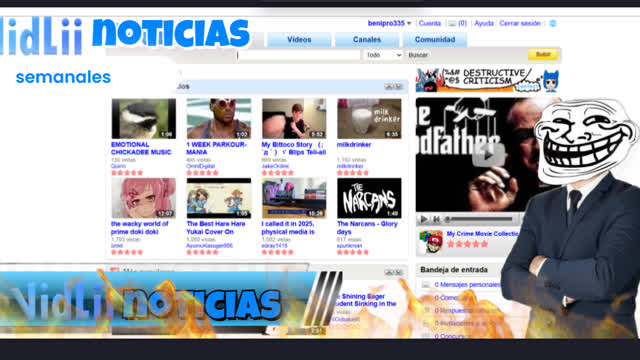Switch to the Canales tab

click(x=367, y=40)
